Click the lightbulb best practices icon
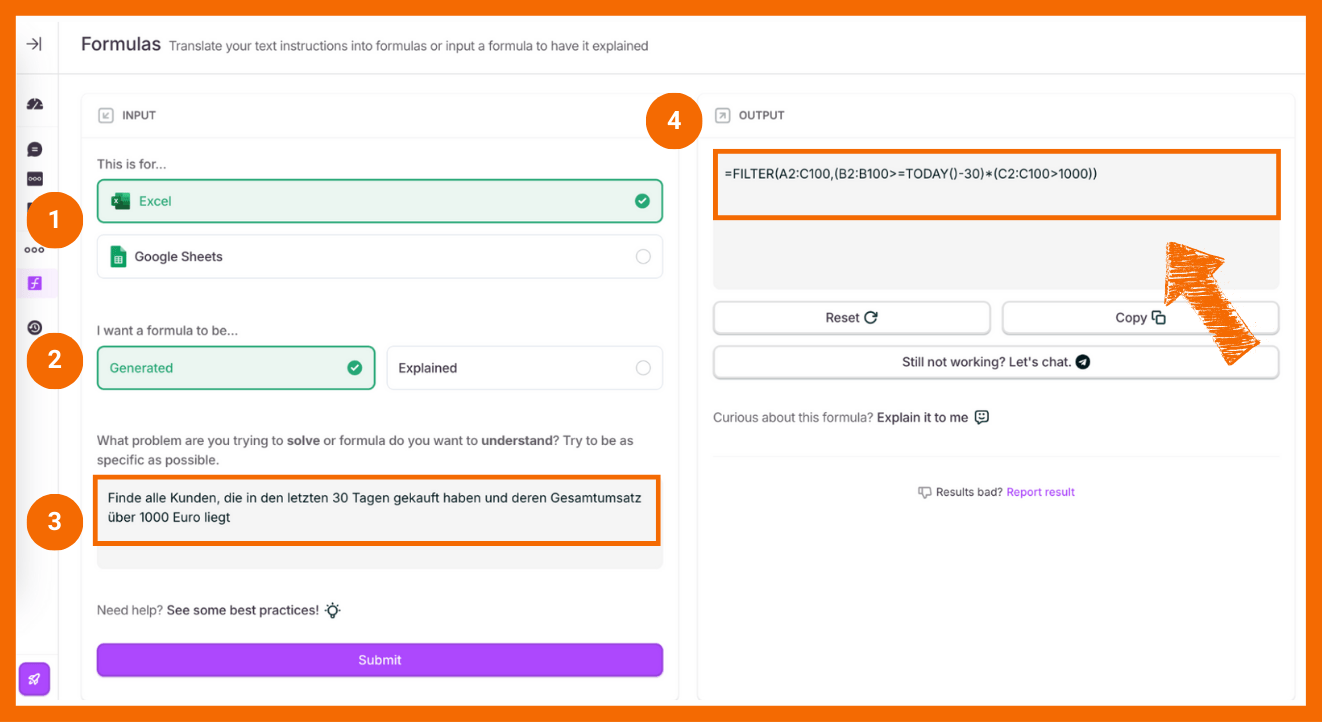This screenshot has width=1322, height=722. [x=333, y=610]
